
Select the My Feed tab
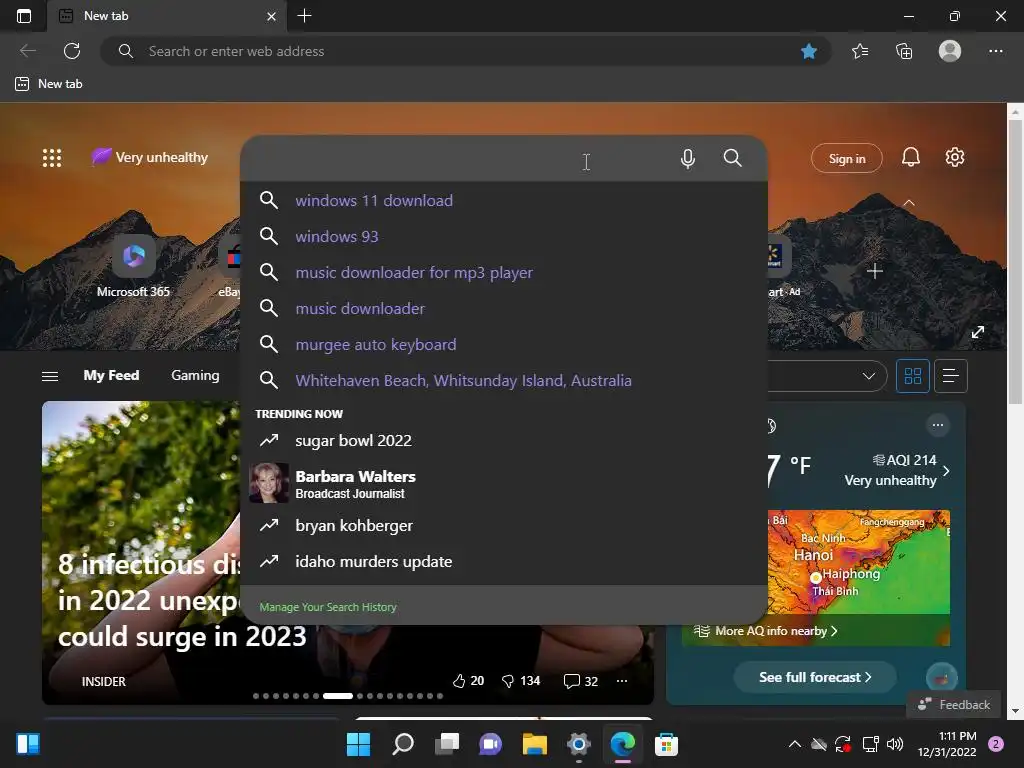point(111,376)
